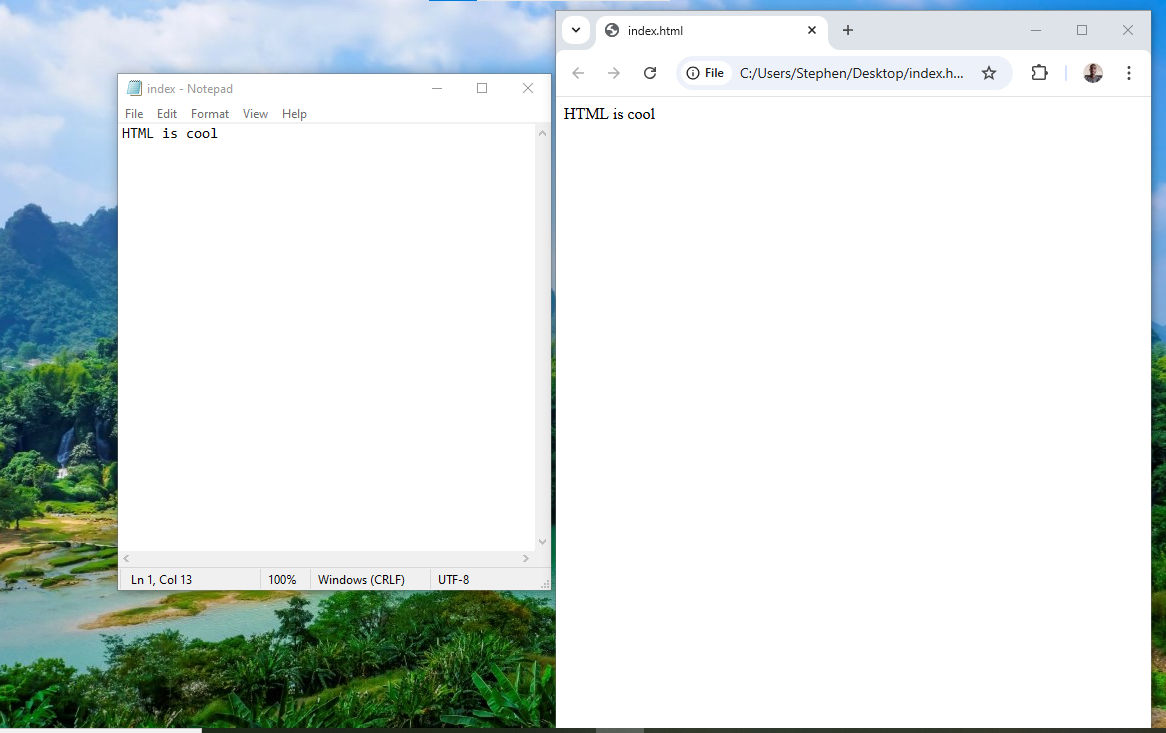Close the Chrome window
The width and height of the screenshot is (1166, 733).
(x=1128, y=30)
